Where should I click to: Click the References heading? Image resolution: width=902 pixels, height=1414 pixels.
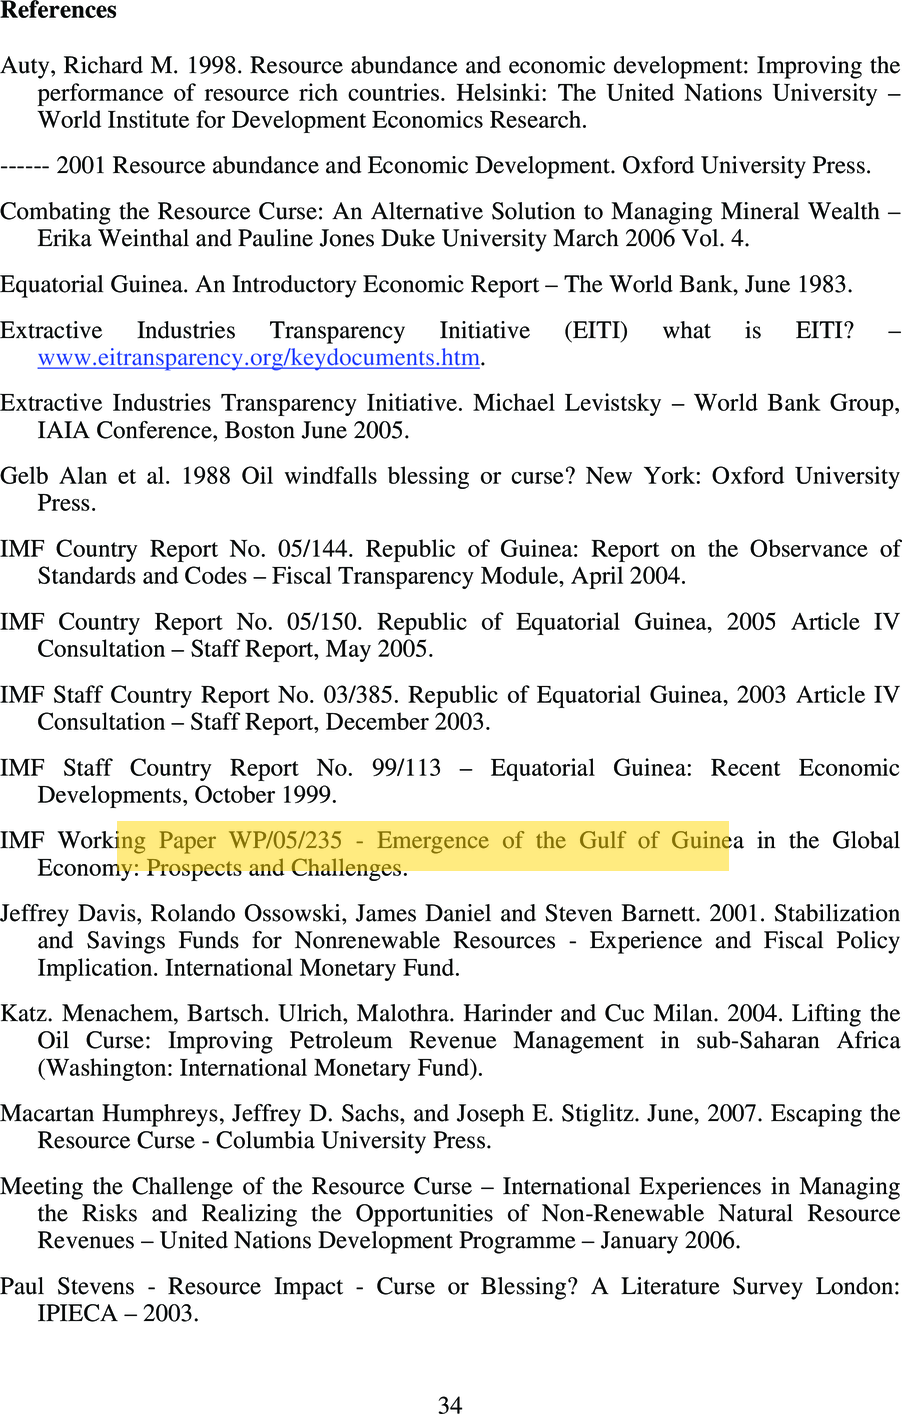click(58, 11)
